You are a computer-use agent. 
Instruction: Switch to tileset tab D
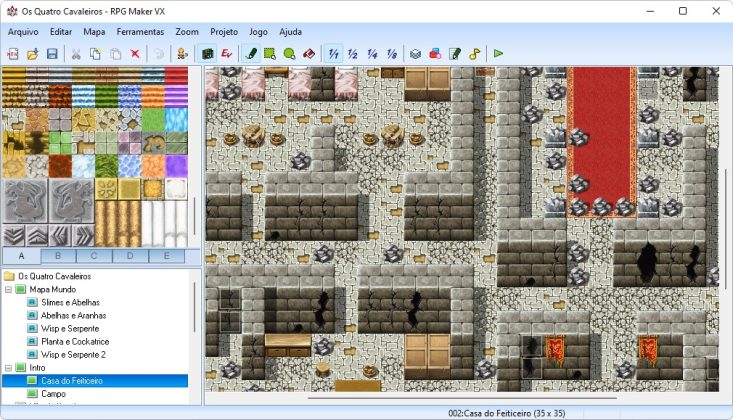(x=130, y=256)
